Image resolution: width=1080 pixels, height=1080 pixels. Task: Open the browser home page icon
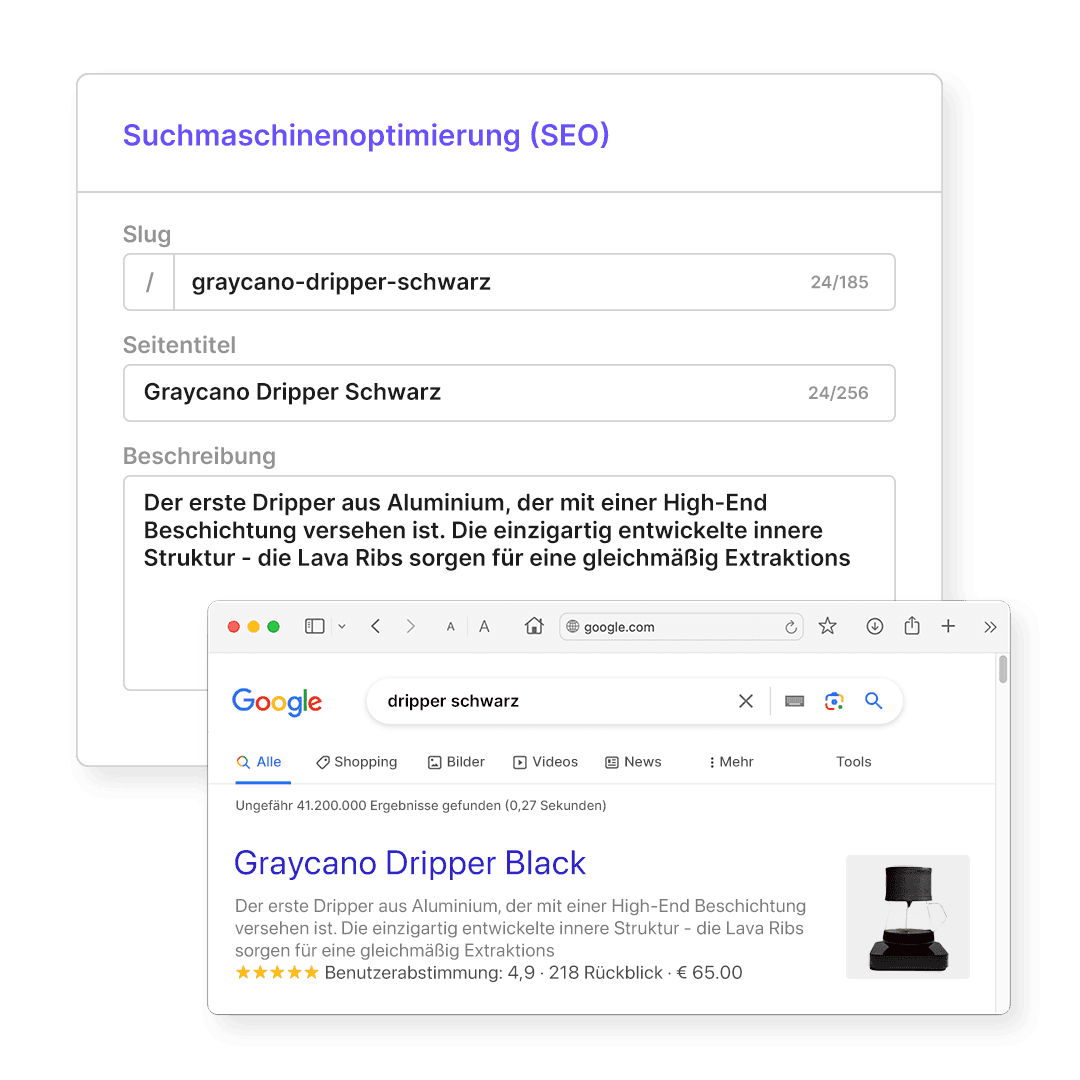click(x=534, y=626)
